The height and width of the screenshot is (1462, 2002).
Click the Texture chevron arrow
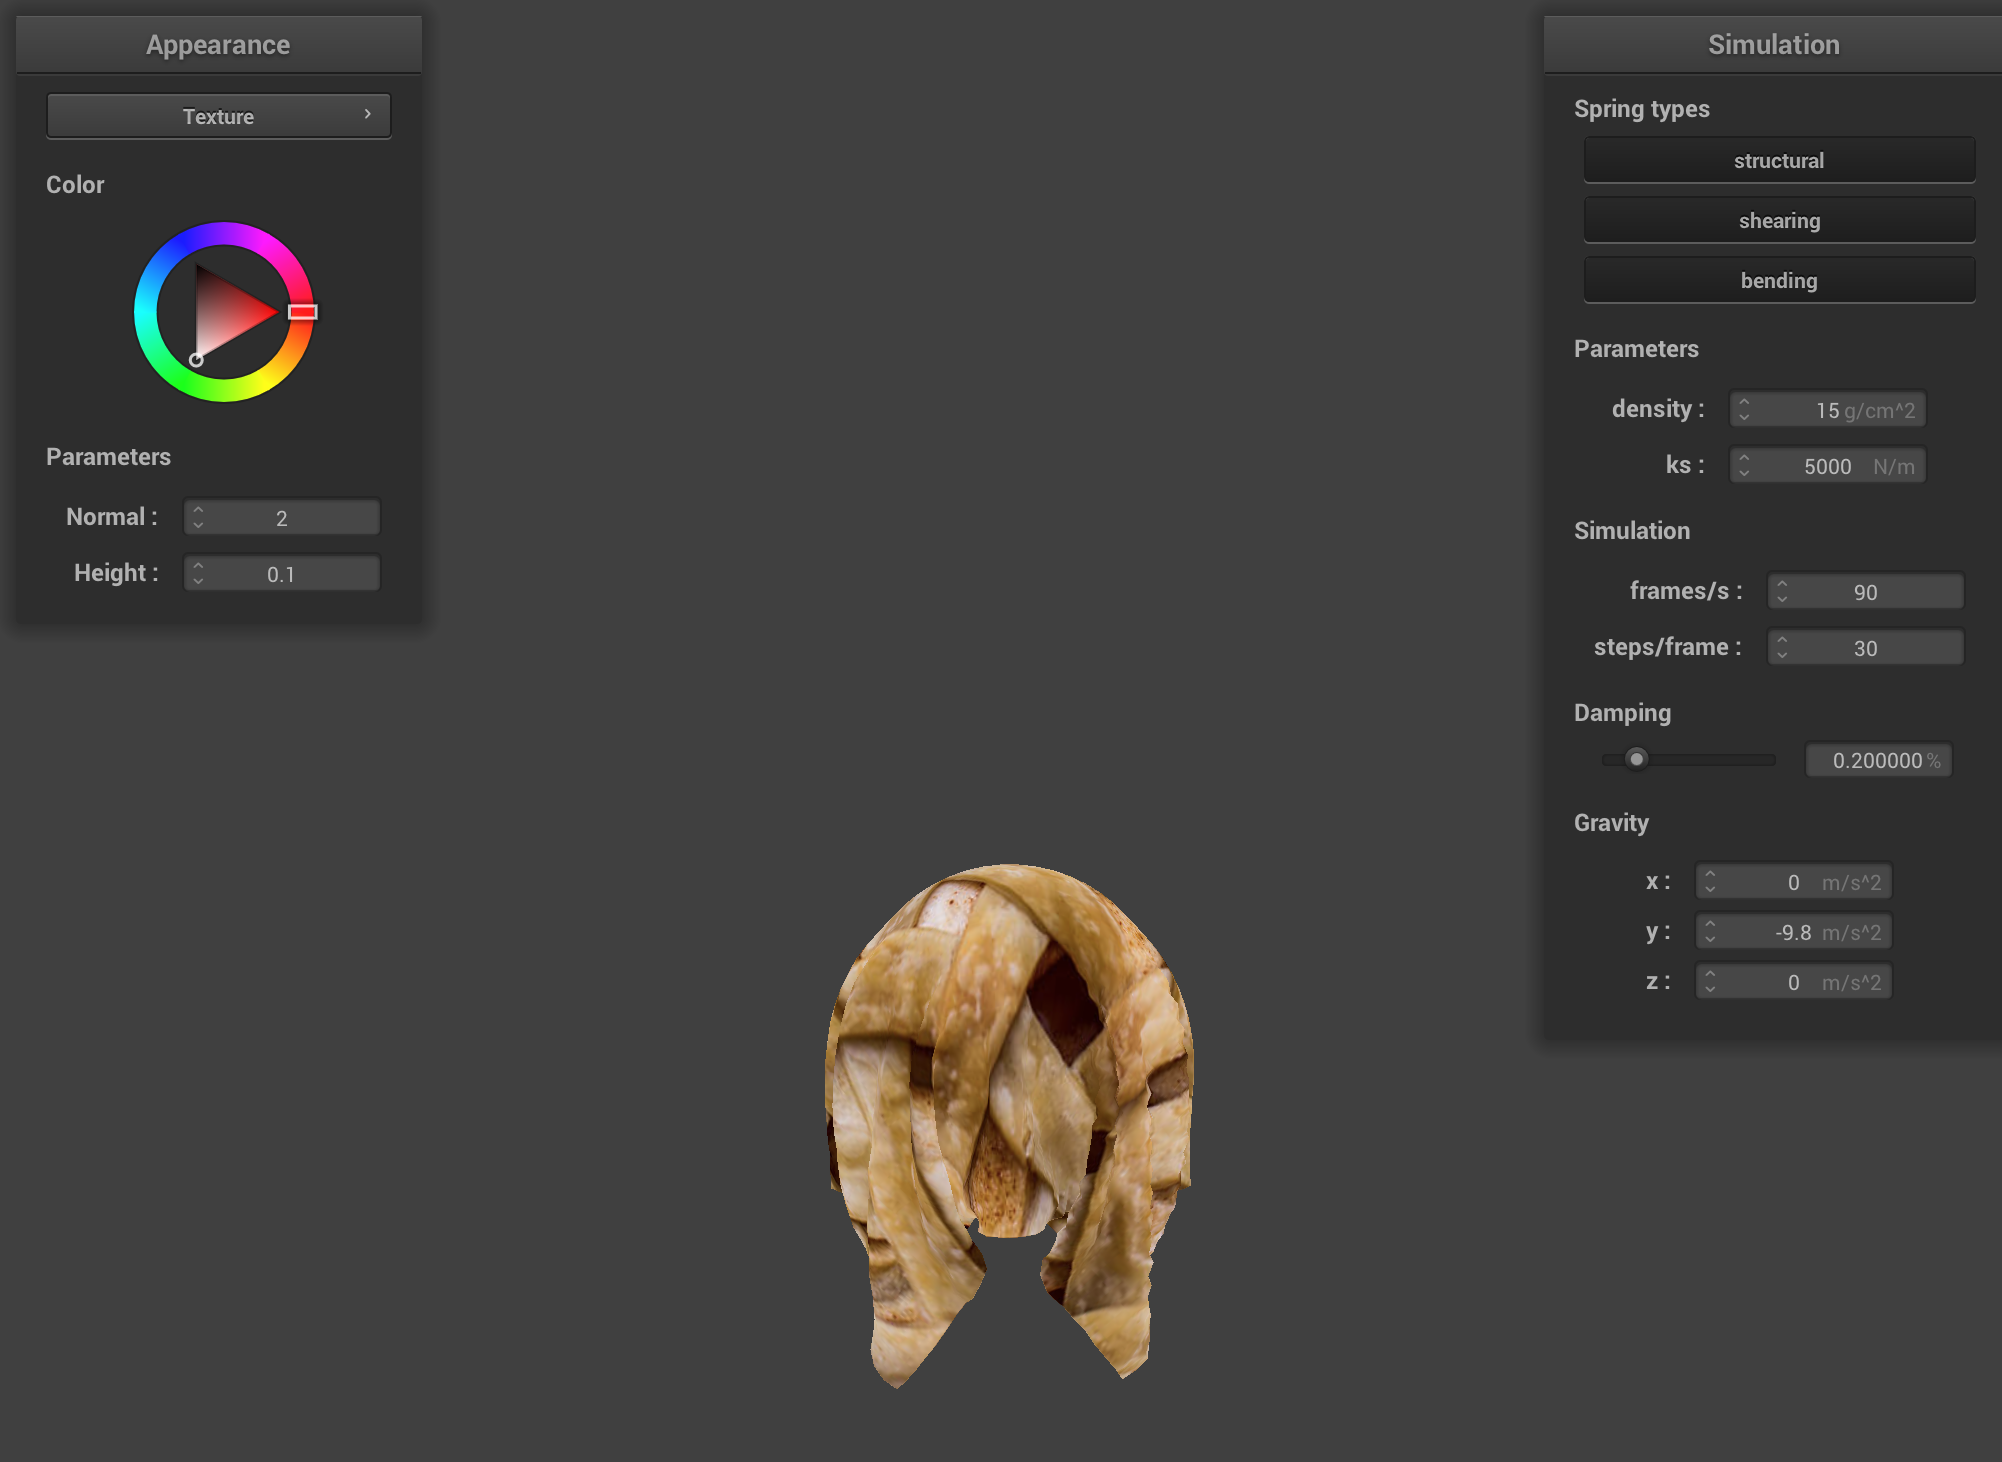(x=368, y=114)
